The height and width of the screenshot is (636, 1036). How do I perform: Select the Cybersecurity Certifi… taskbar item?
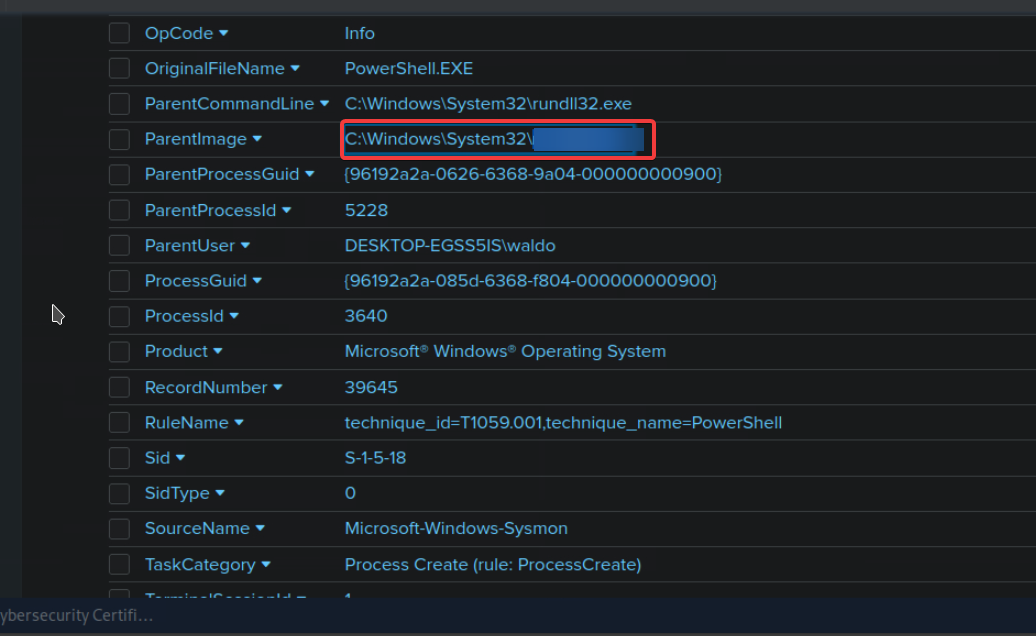[x=77, y=616]
